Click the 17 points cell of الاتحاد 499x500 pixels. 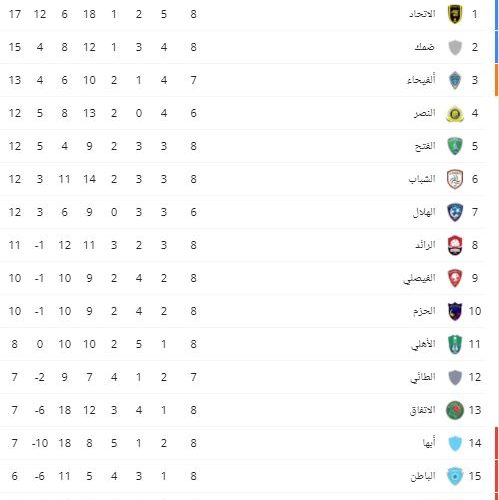[x=15, y=14]
